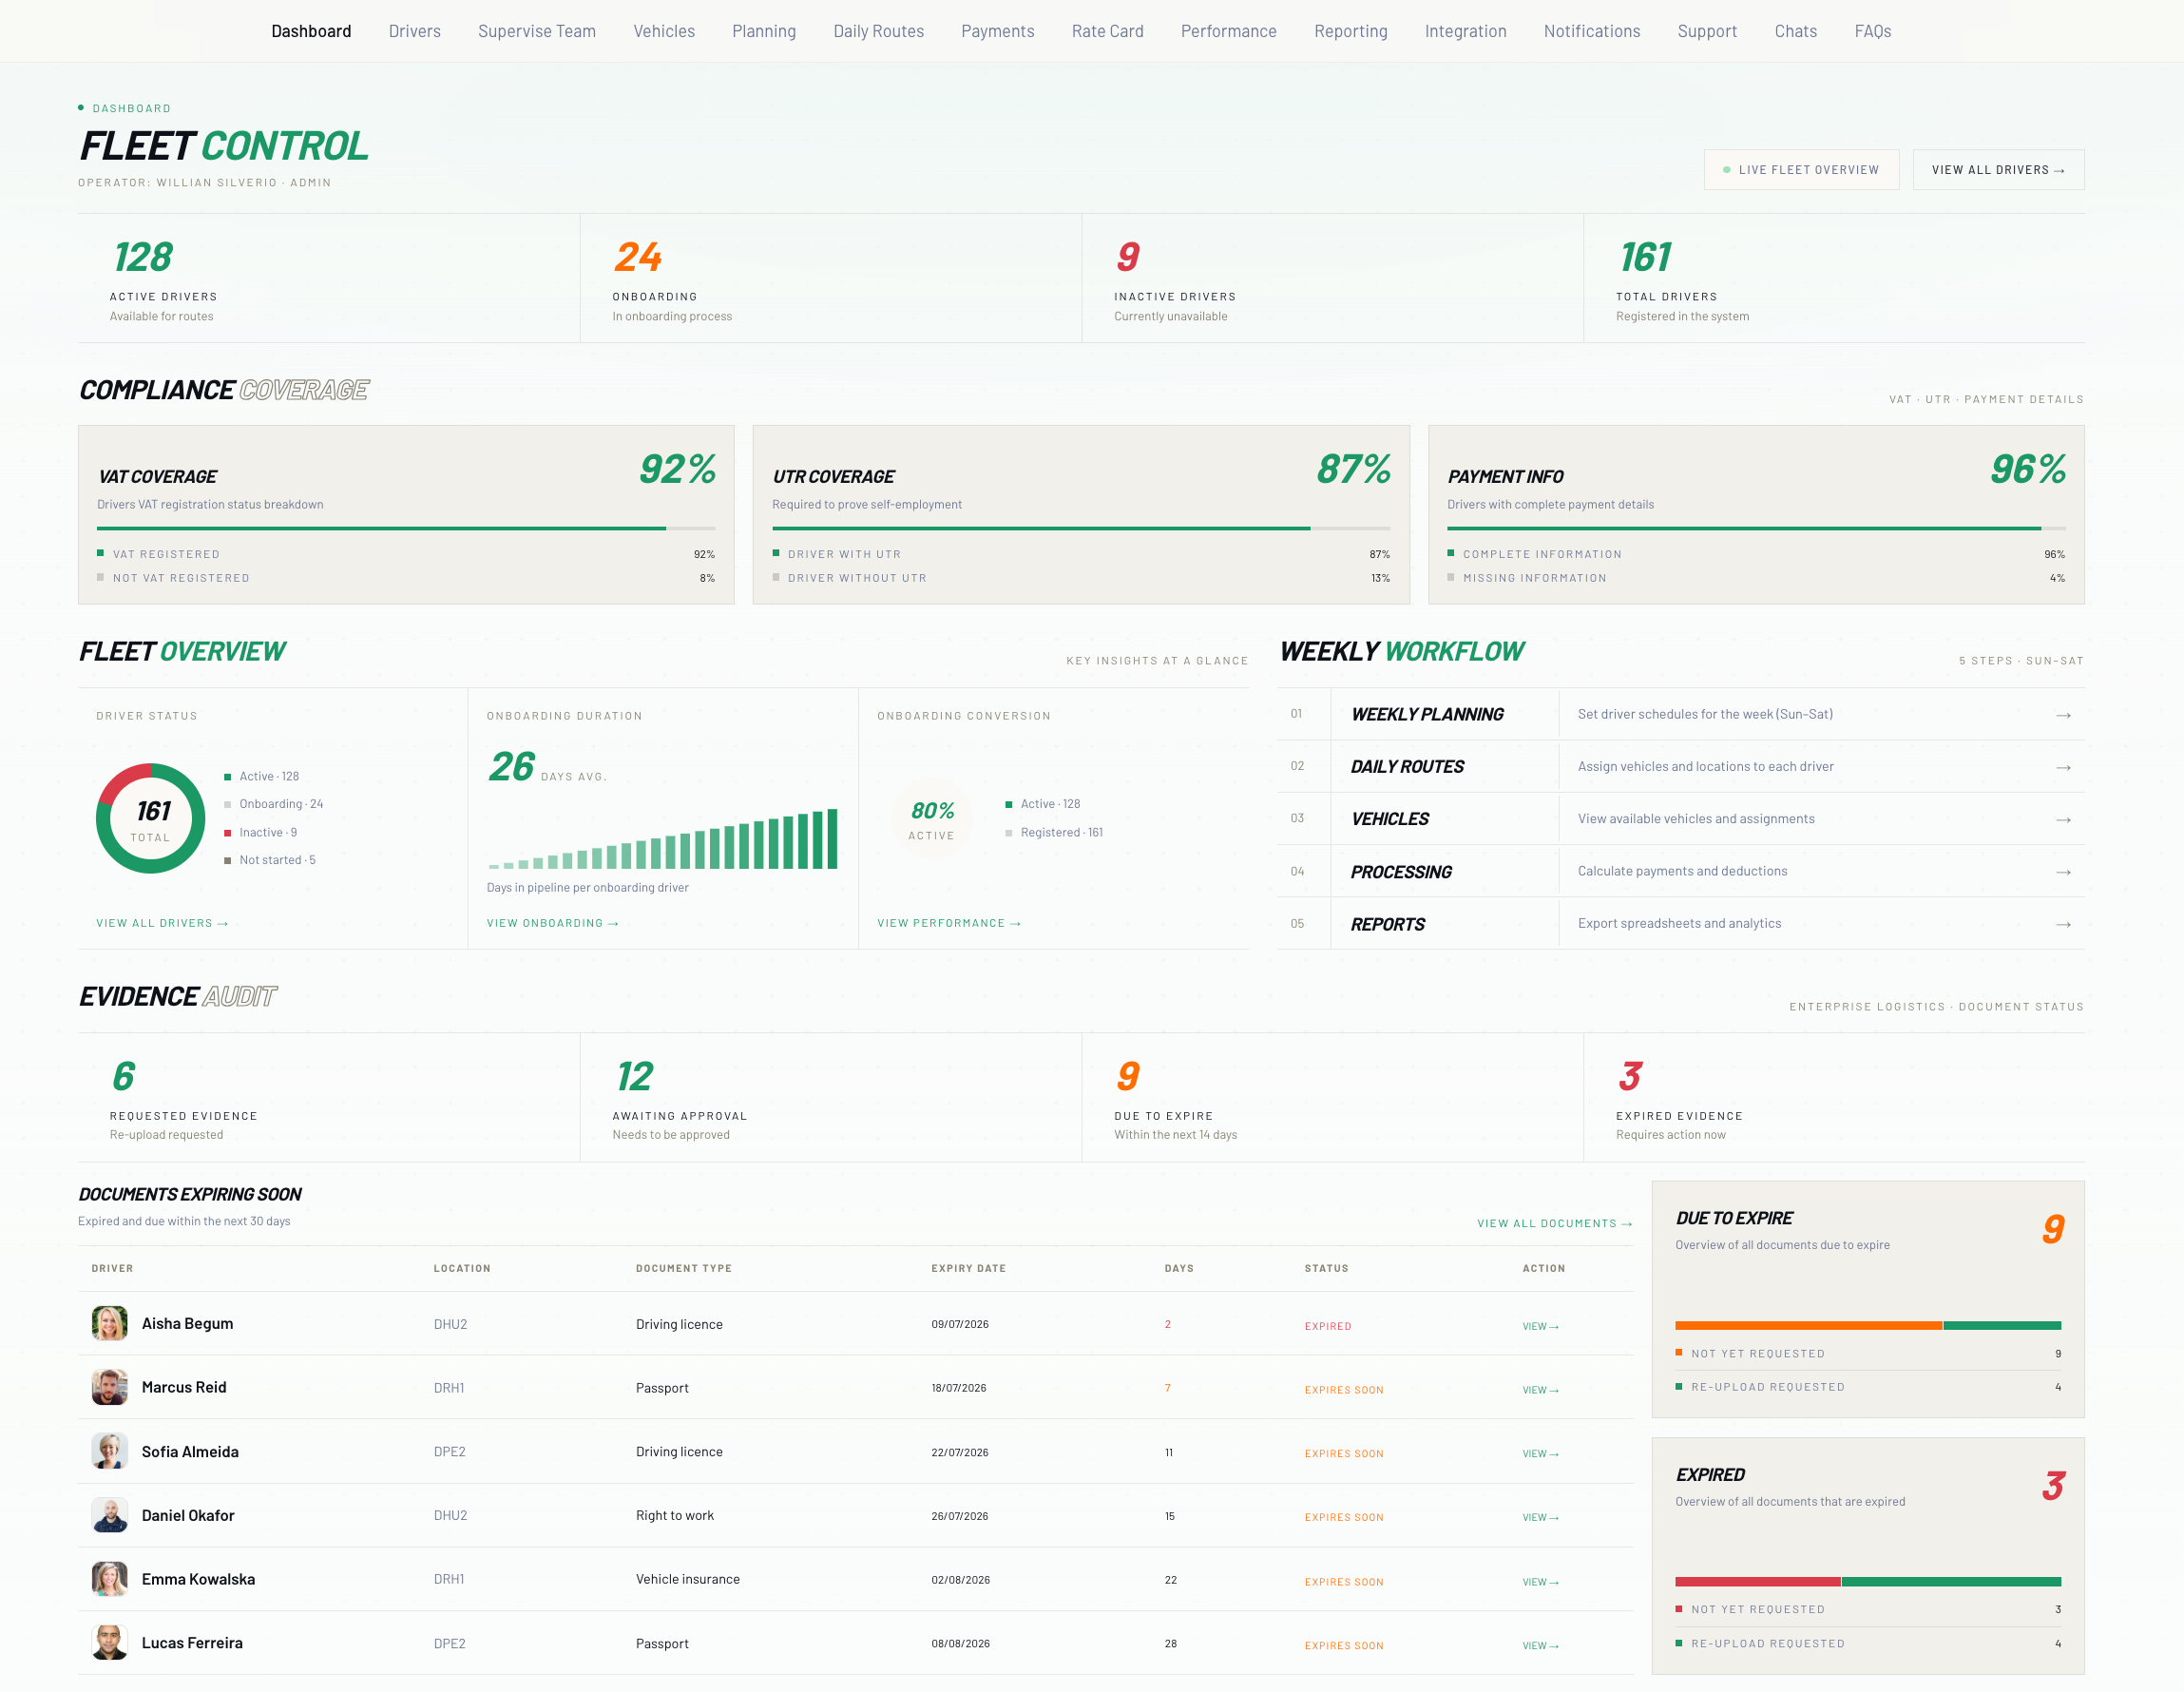Click the 12 Awaiting Approval card
This screenshot has width=2184, height=1692.
[831, 1097]
